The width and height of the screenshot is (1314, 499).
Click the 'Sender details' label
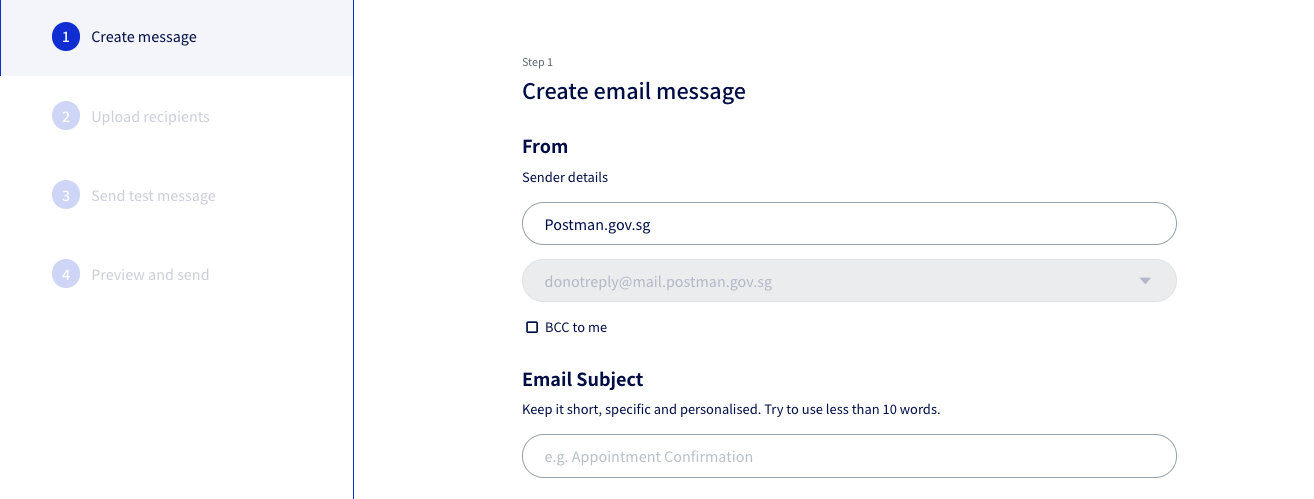pos(565,178)
